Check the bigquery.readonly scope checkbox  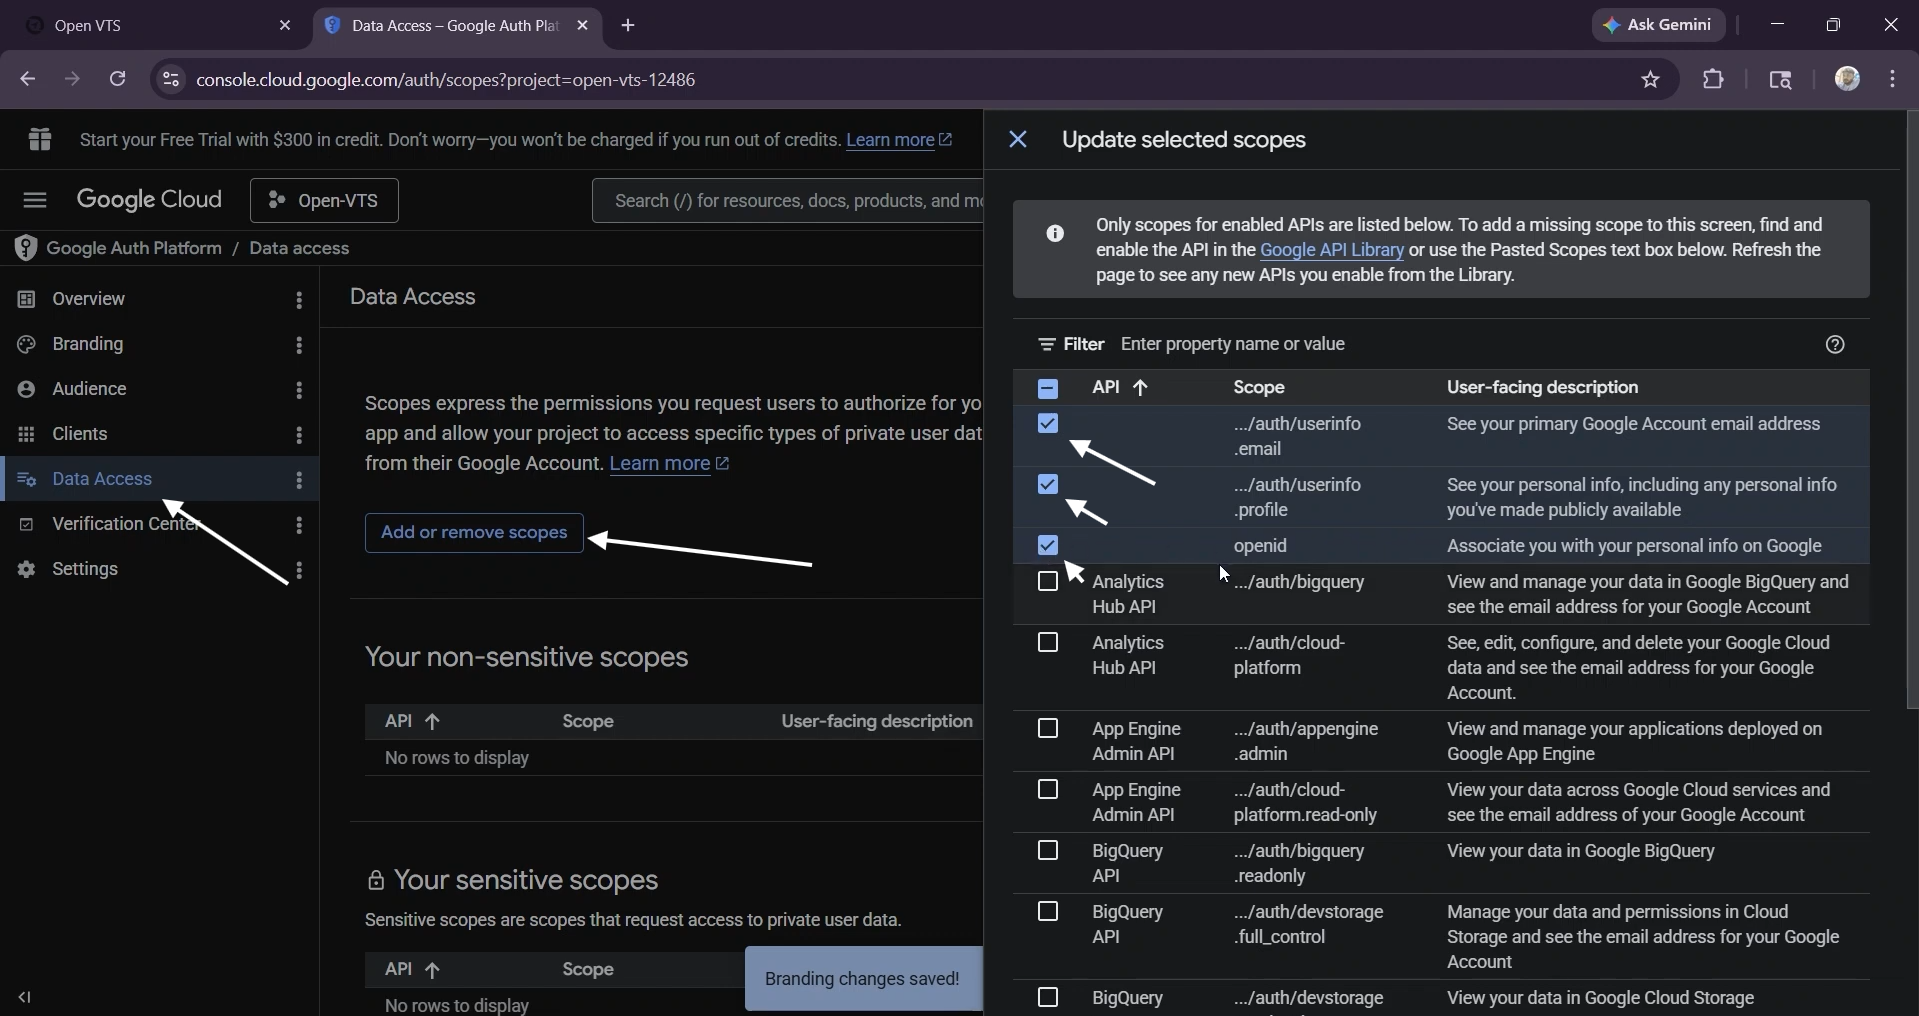point(1048,851)
